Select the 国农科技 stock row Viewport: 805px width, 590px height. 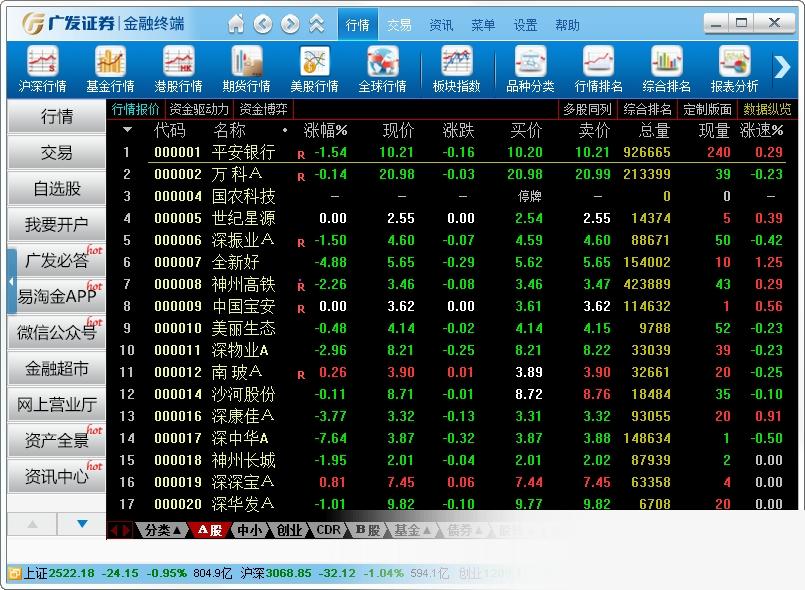coord(452,196)
